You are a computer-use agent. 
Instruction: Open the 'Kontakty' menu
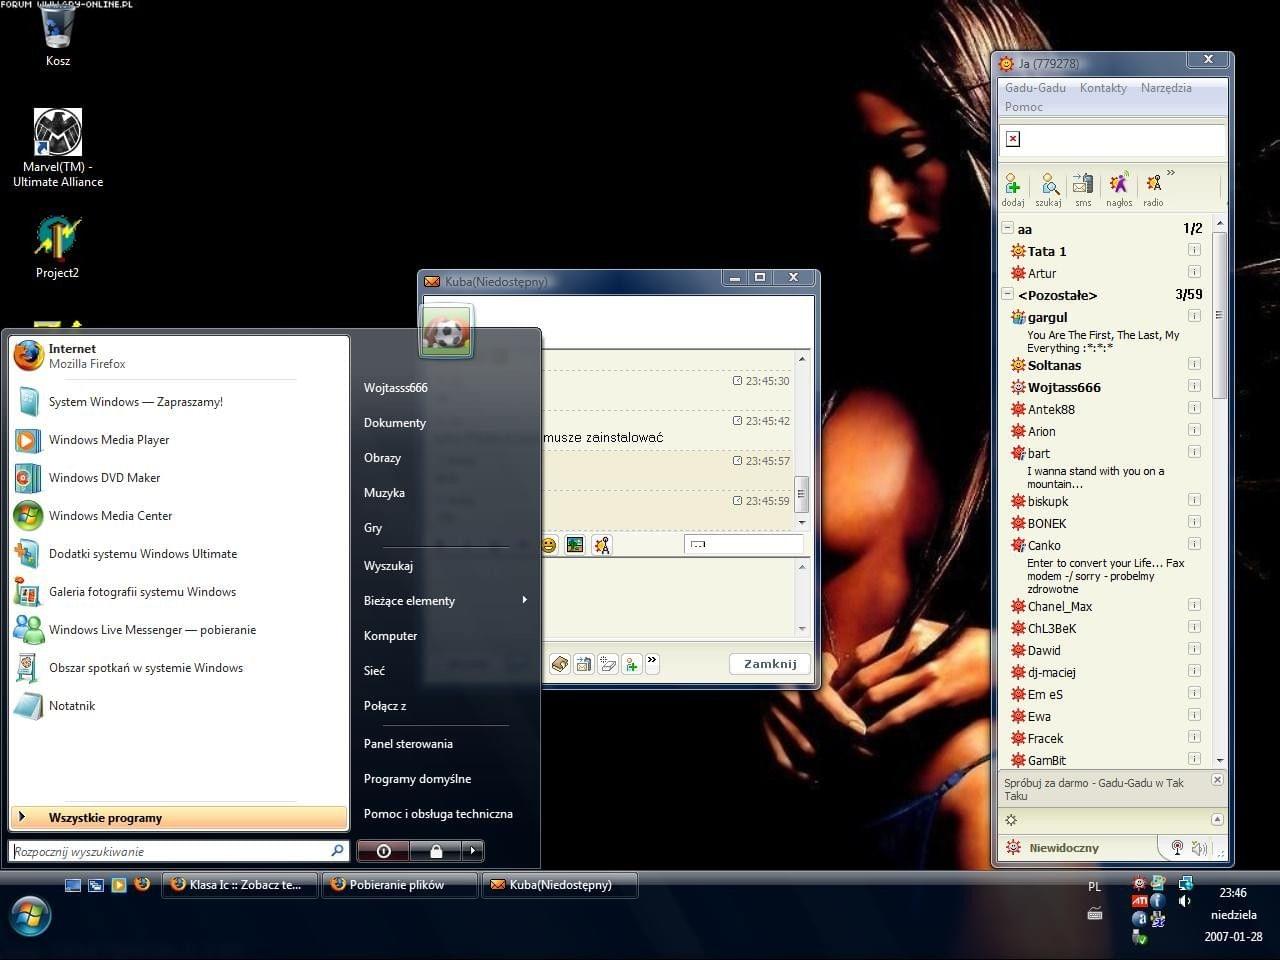(x=1103, y=88)
